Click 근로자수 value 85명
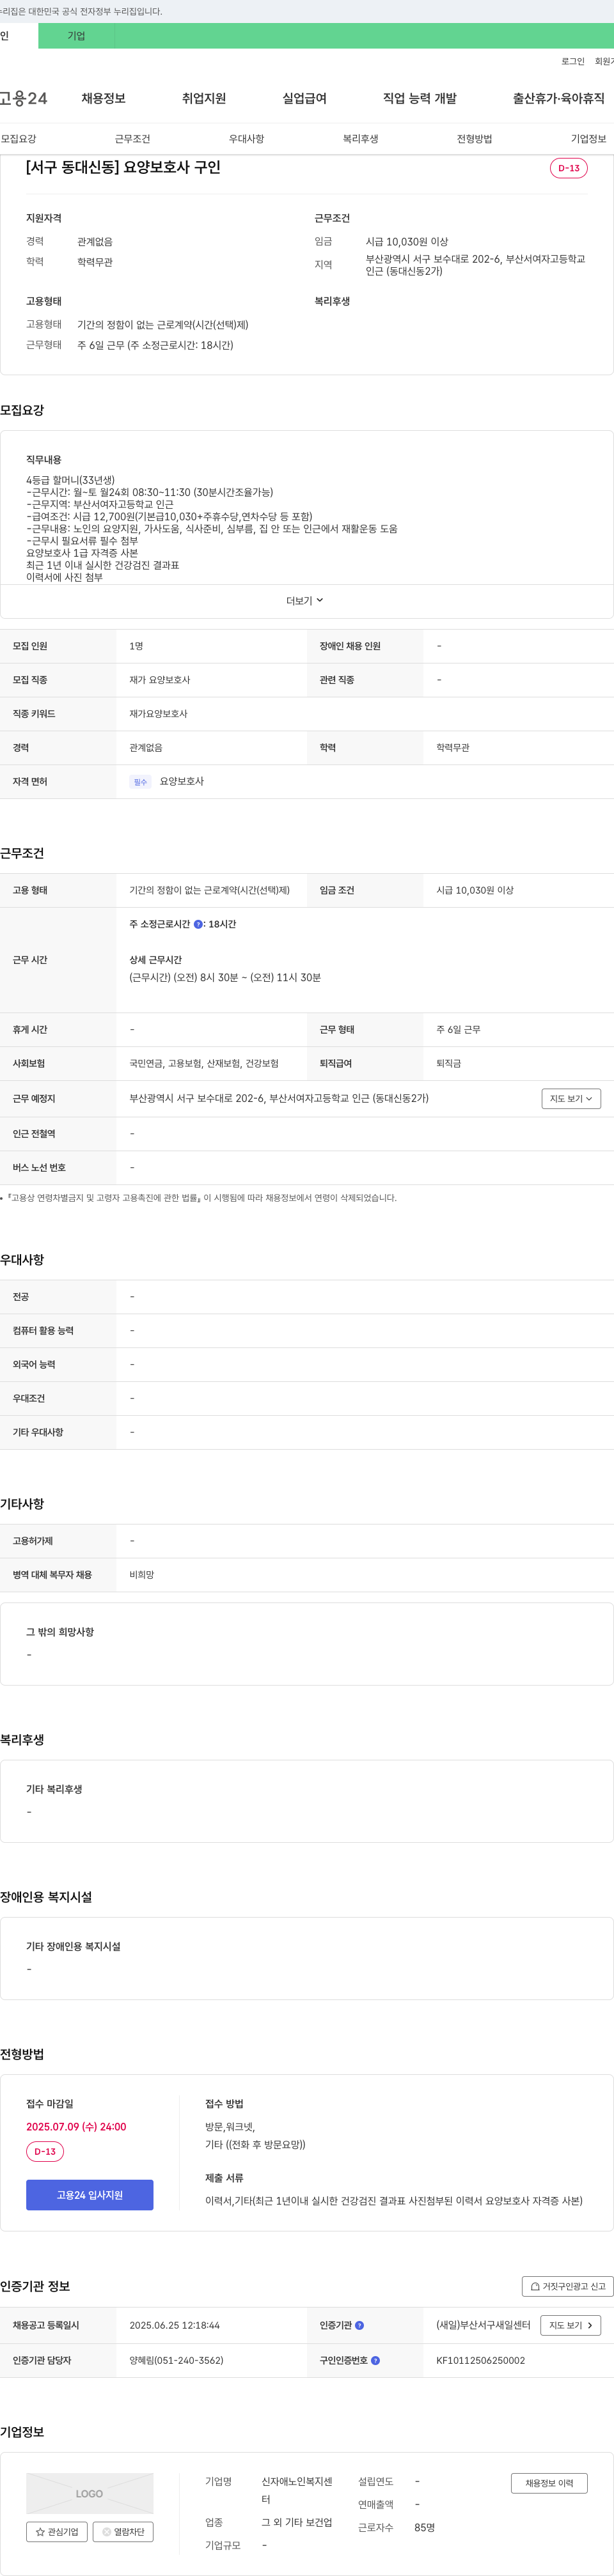The height and width of the screenshot is (2576, 614). [424, 2527]
